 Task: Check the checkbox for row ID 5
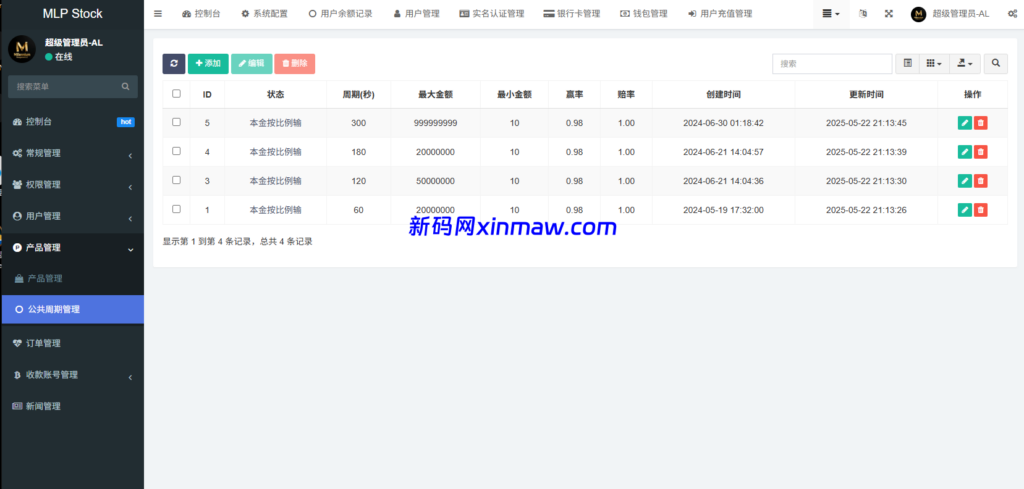[x=176, y=122]
